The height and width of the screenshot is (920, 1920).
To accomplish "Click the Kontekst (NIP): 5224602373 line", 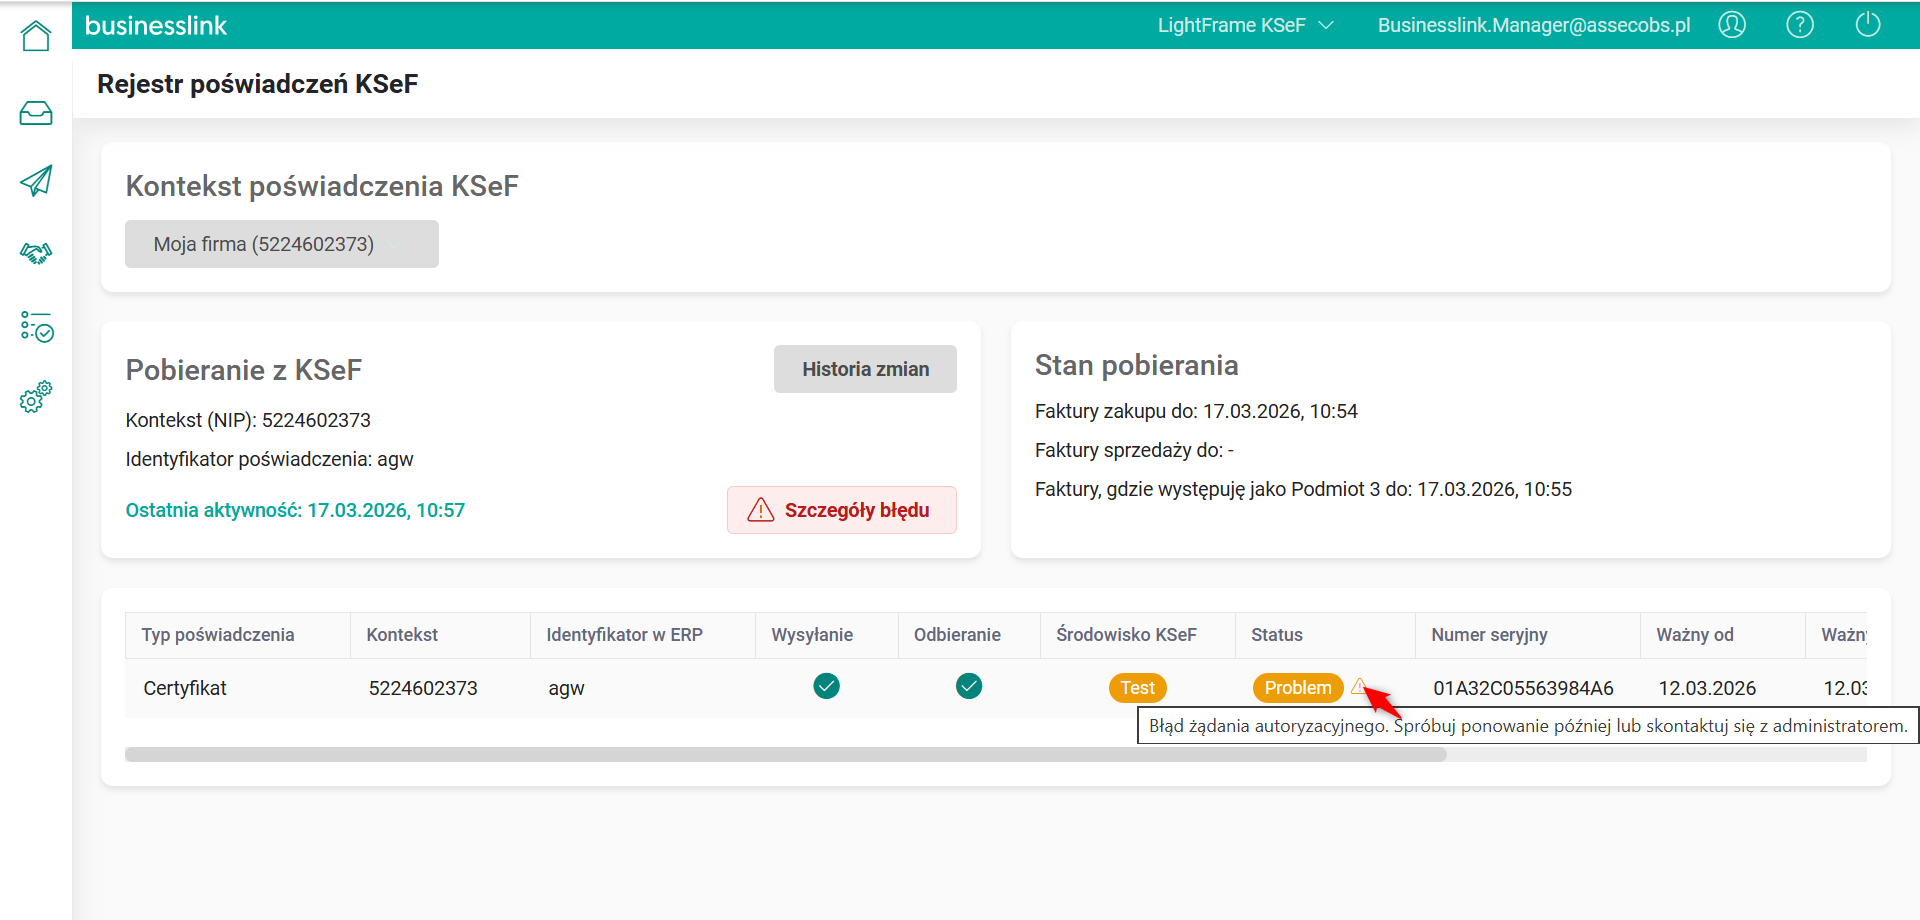I will 248,420.
